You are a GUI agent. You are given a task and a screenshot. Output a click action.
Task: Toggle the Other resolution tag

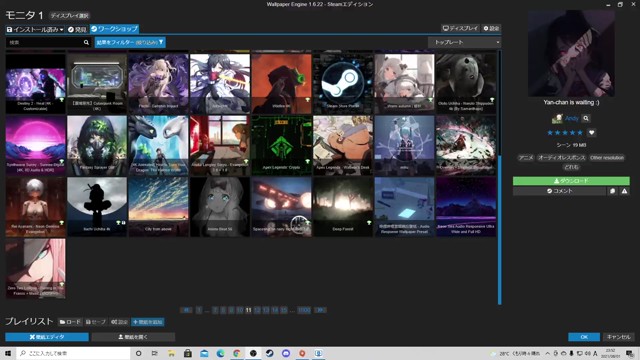pos(607,158)
